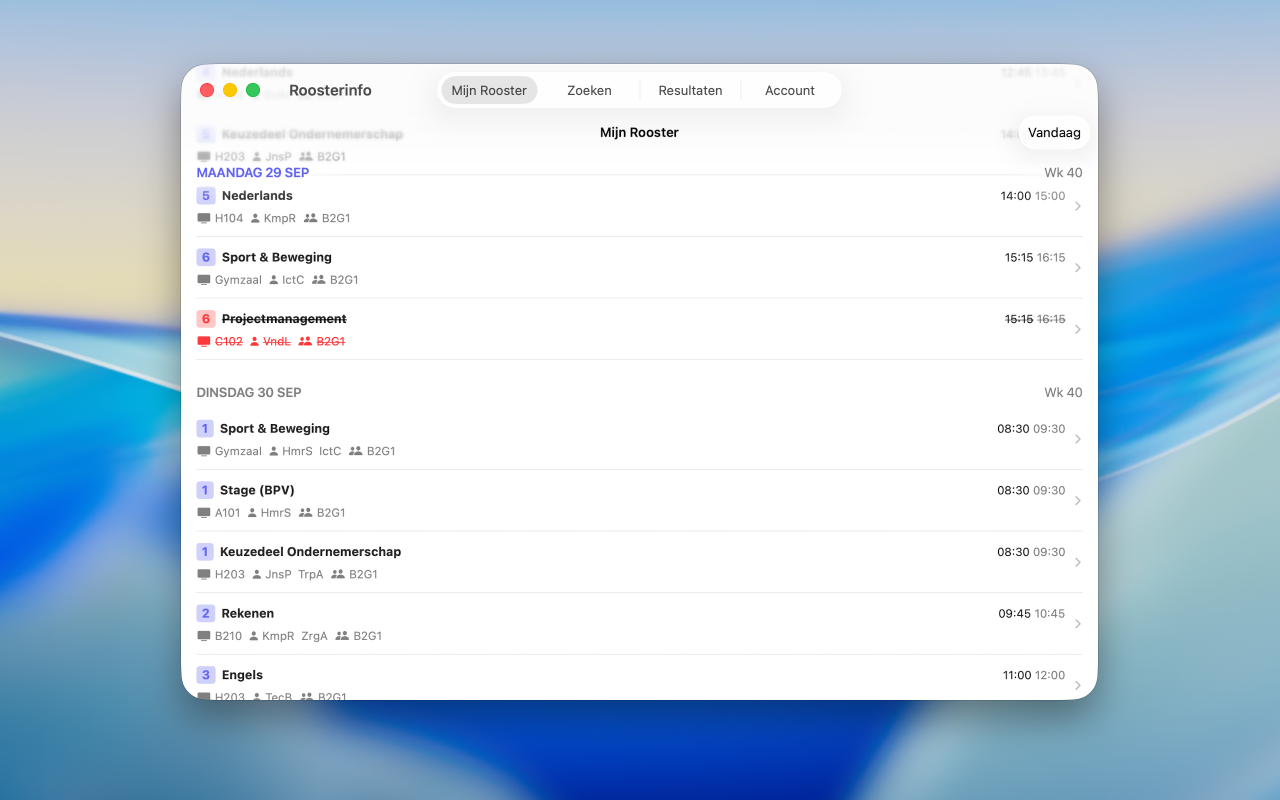
Task: Expand the cancelled Projectmanagement chevron
Action: click(1078, 330)
